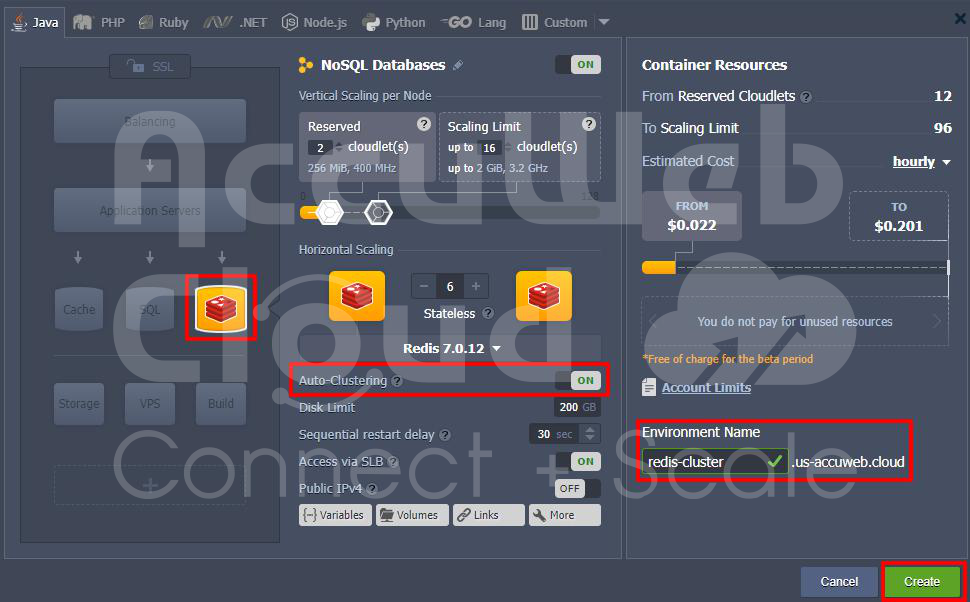The width and height of the screenshot is (970, 602).
Task: Click the Environment Name input field
Action: pos(704,462)
